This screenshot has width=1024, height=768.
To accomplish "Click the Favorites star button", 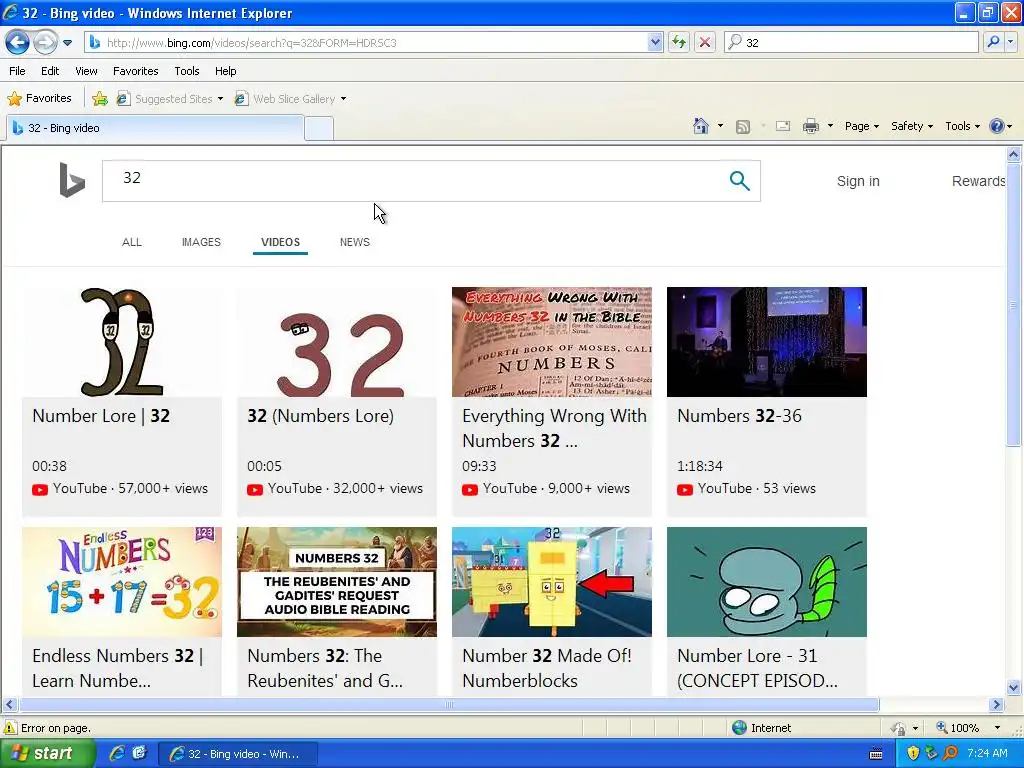I will 39,98.
